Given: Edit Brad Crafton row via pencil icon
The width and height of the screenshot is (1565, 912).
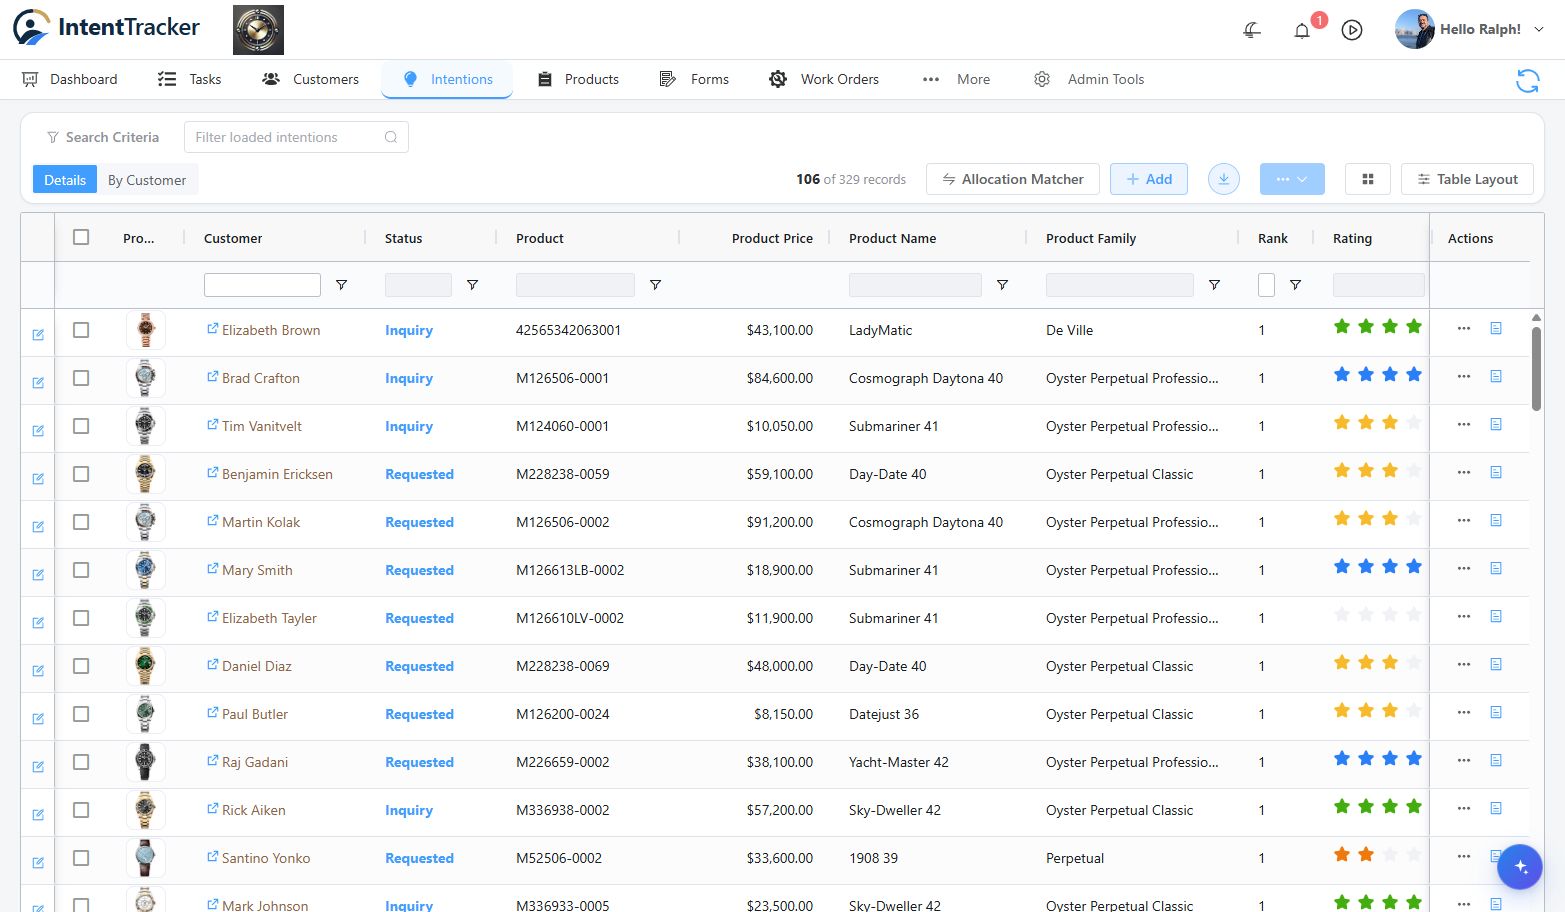Looking at the screenshot, I should coord(38,383).
